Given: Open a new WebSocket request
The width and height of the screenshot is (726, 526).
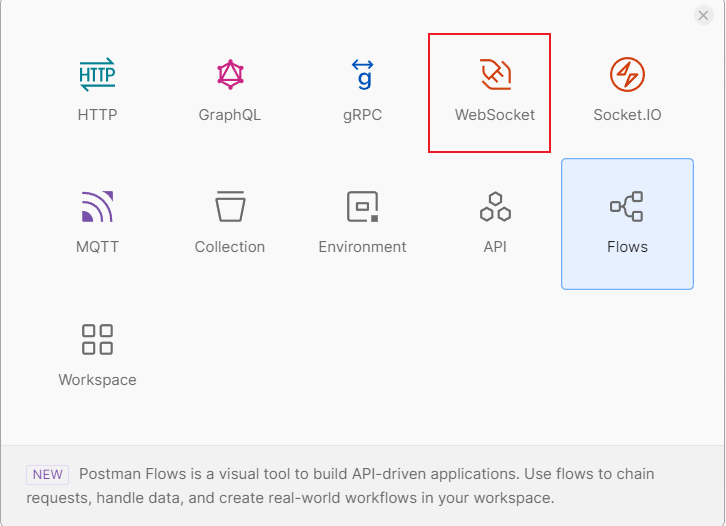Looking at the screenshot, I should [x=494, y=90].
